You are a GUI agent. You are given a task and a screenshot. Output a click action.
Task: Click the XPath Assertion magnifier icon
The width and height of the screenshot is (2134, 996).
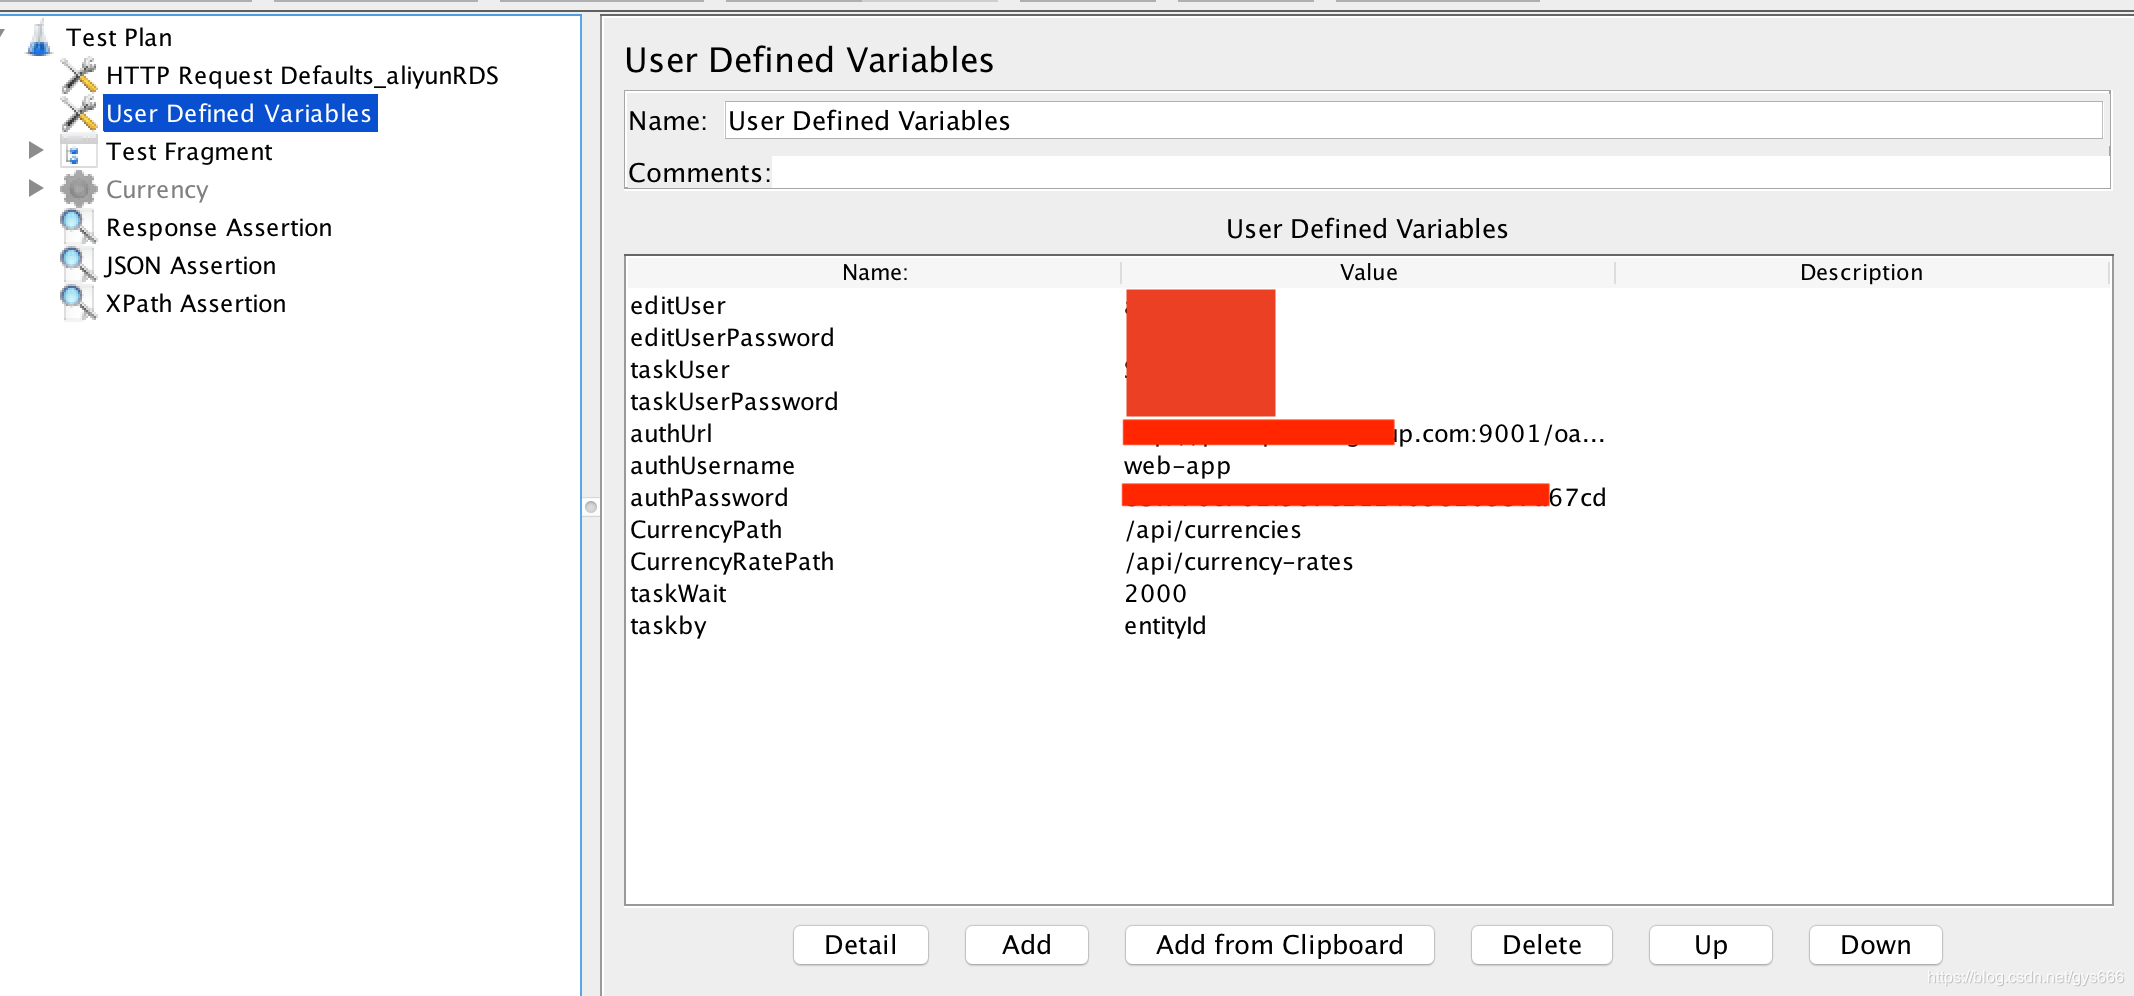coord(79,303)
